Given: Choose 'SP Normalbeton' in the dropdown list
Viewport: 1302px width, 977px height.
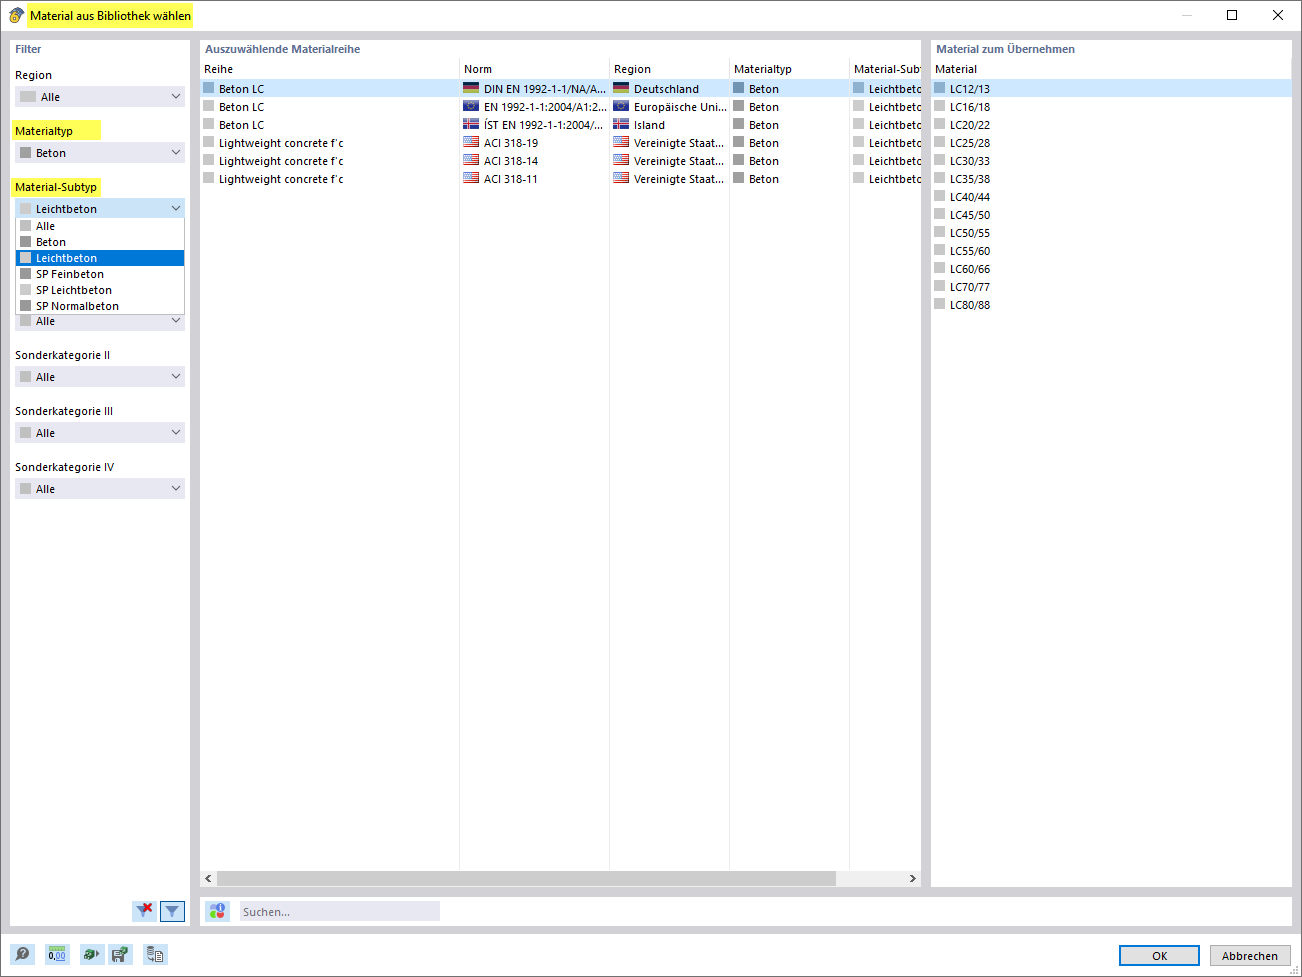Looking at the screenshot, I should tap(100, 306).
